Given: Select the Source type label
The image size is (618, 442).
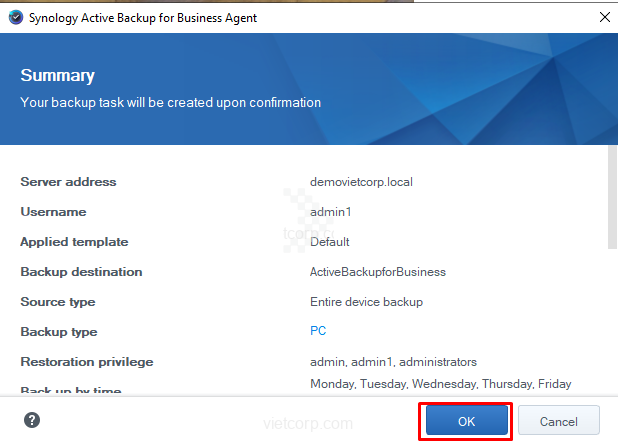Looking at the screenshot, I should 58,301.
